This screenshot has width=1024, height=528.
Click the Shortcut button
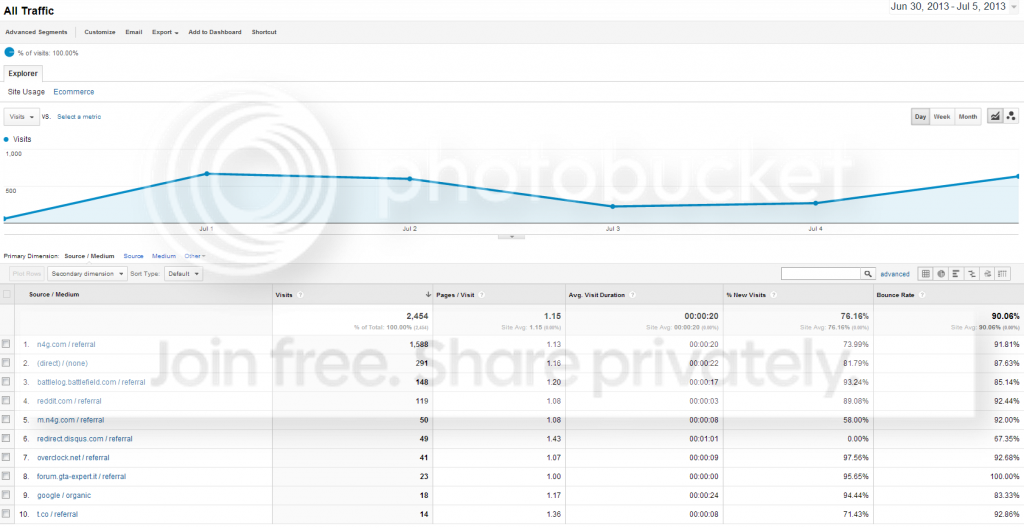pos(264,32)
